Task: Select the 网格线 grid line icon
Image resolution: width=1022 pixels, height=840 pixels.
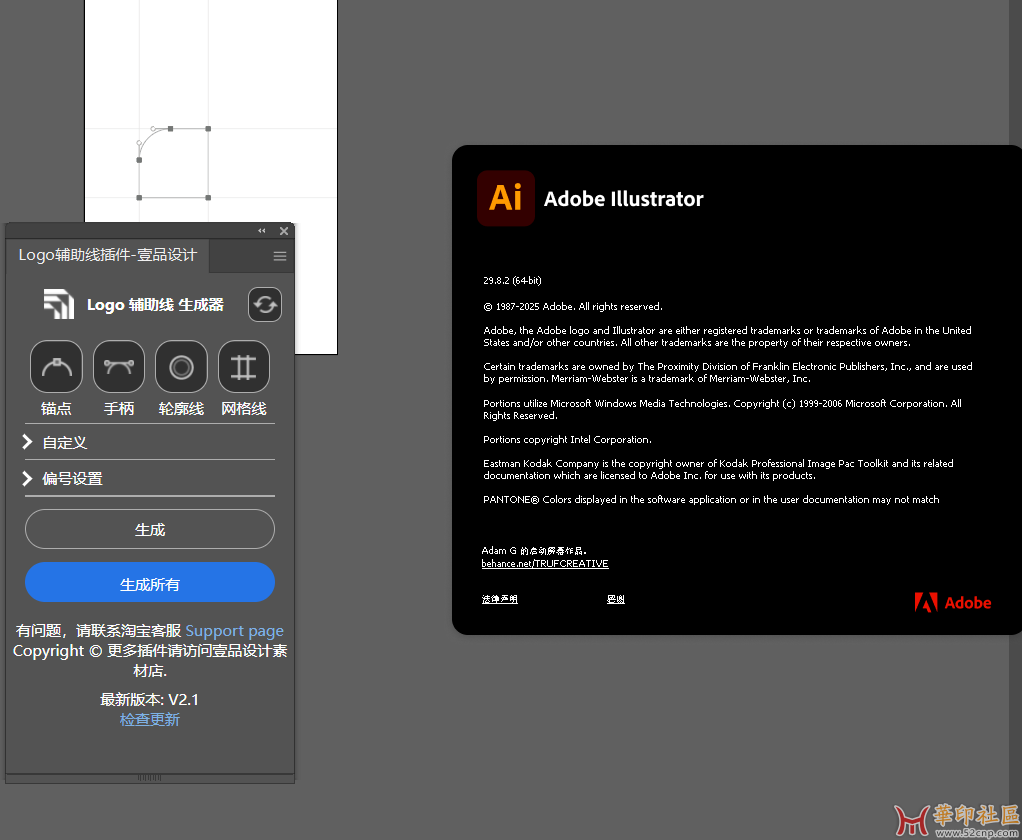Action: tap(244, 367)
